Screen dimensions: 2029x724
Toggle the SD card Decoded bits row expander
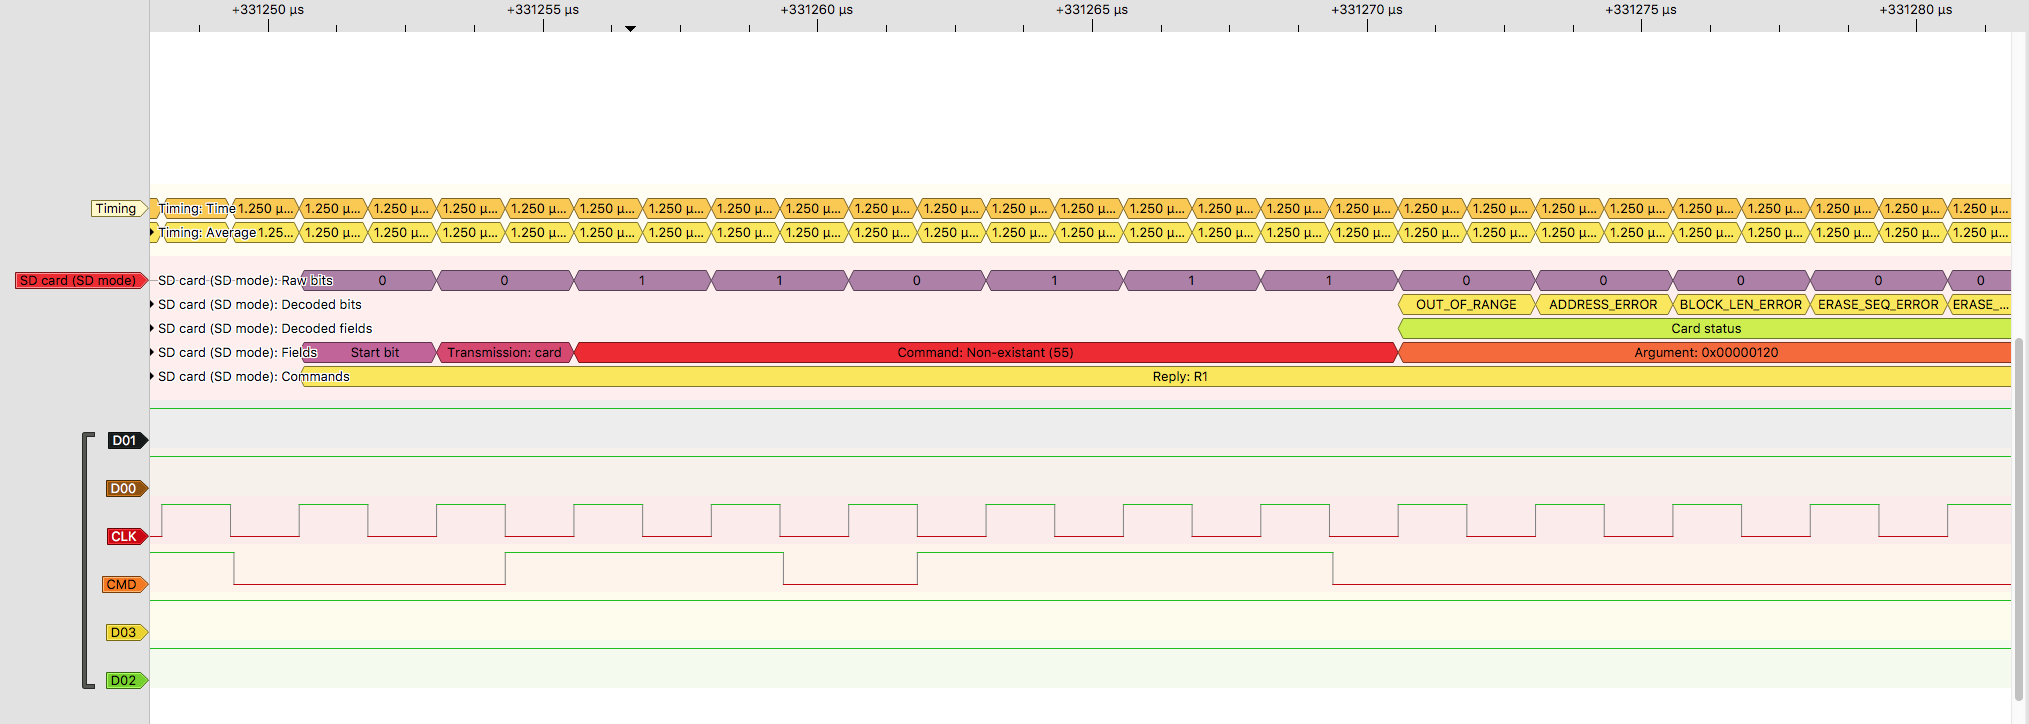(x=152, y=305)
